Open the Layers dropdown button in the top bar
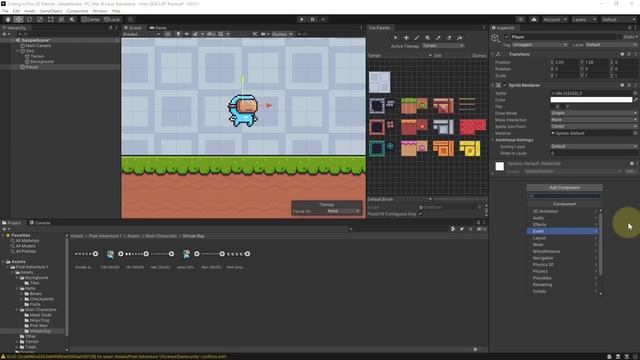This screenshot has width=640, height=360. pos(584,19)
